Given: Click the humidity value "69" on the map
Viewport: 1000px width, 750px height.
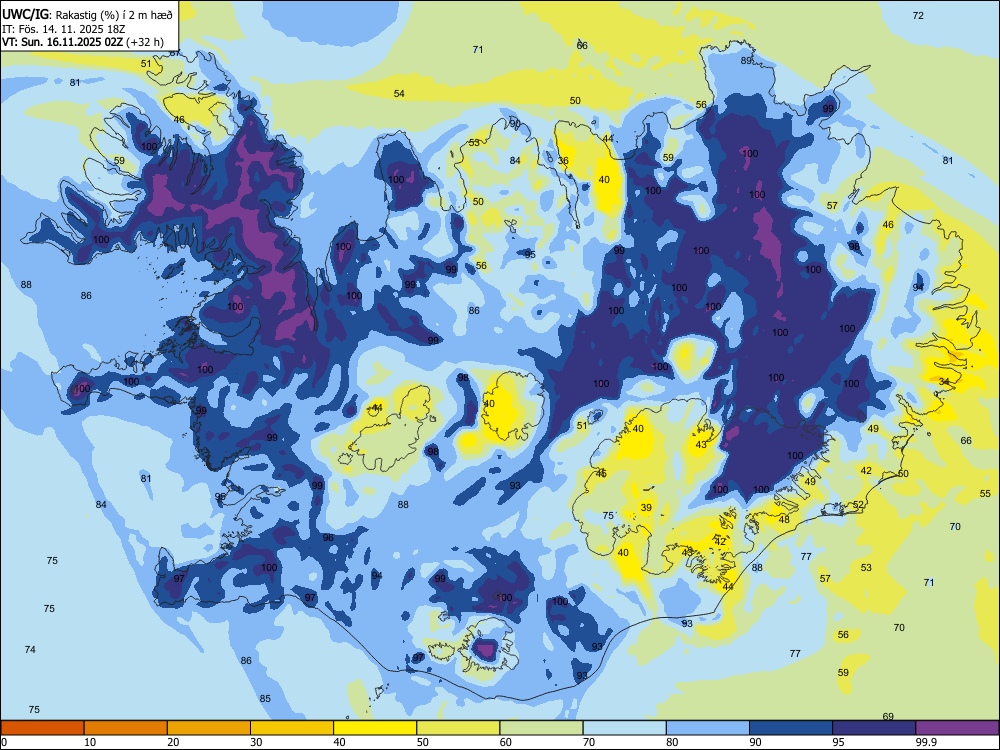Looking at the screenshot, I should [888, 716].
